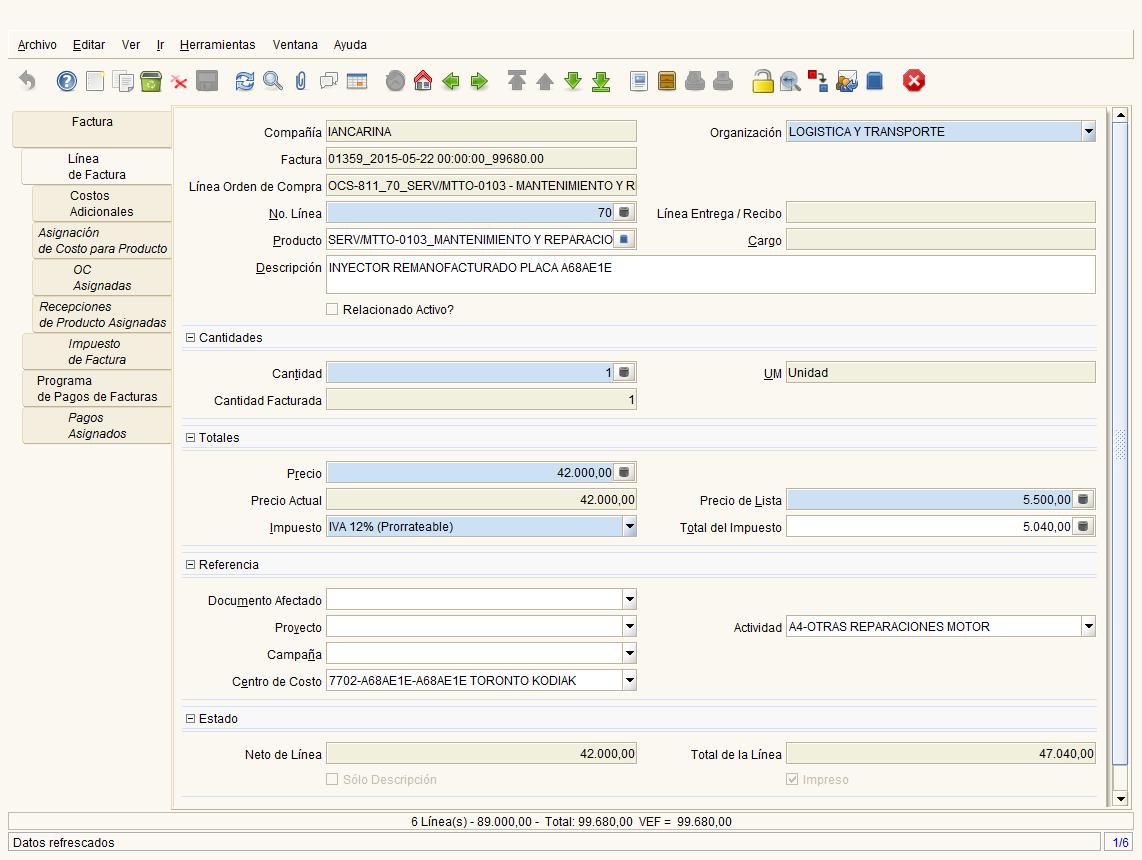Go to Home via the red house icon
This screenshot has width=1142, height=860.
coord(423,81)
